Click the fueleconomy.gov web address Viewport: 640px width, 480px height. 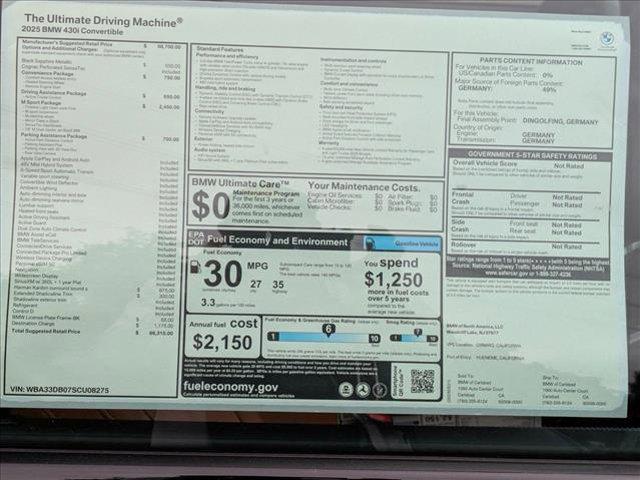[231, 386]
